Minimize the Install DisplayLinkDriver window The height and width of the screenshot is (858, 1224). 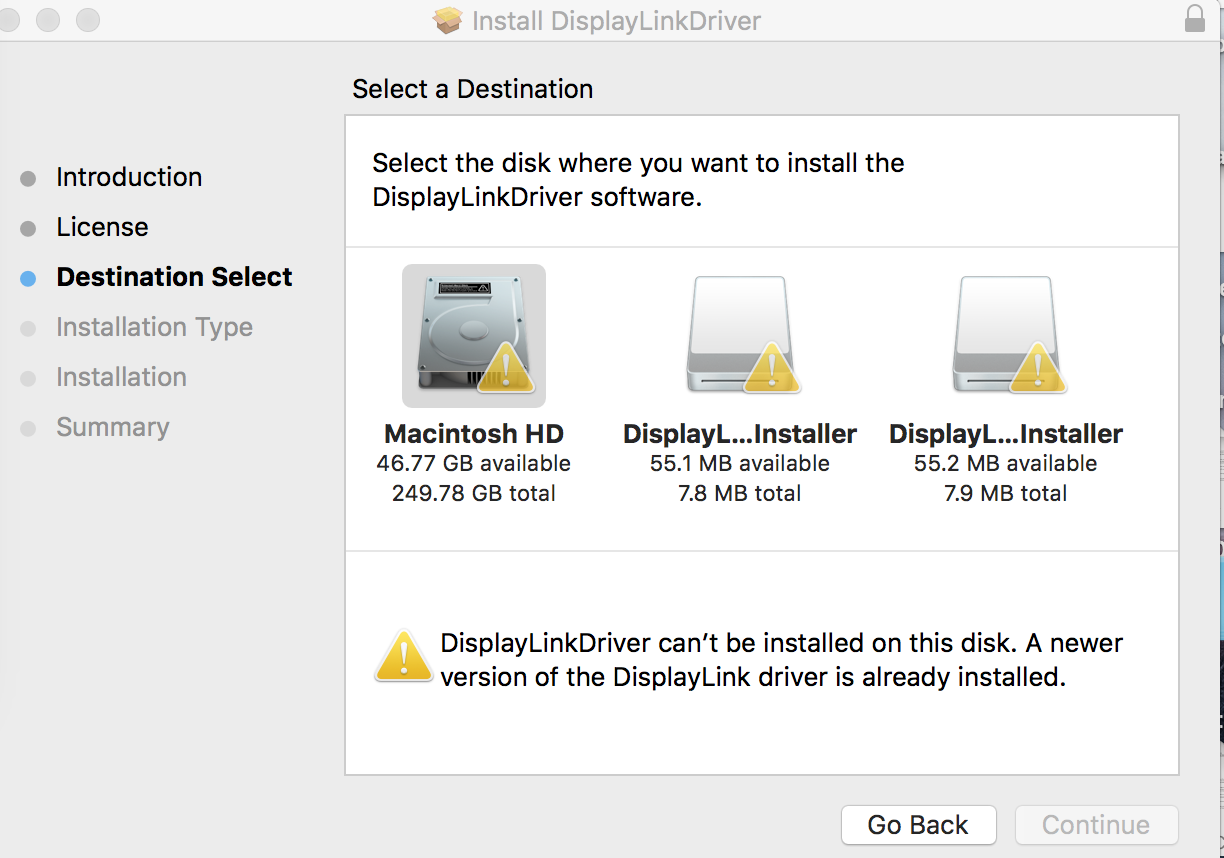48,19
